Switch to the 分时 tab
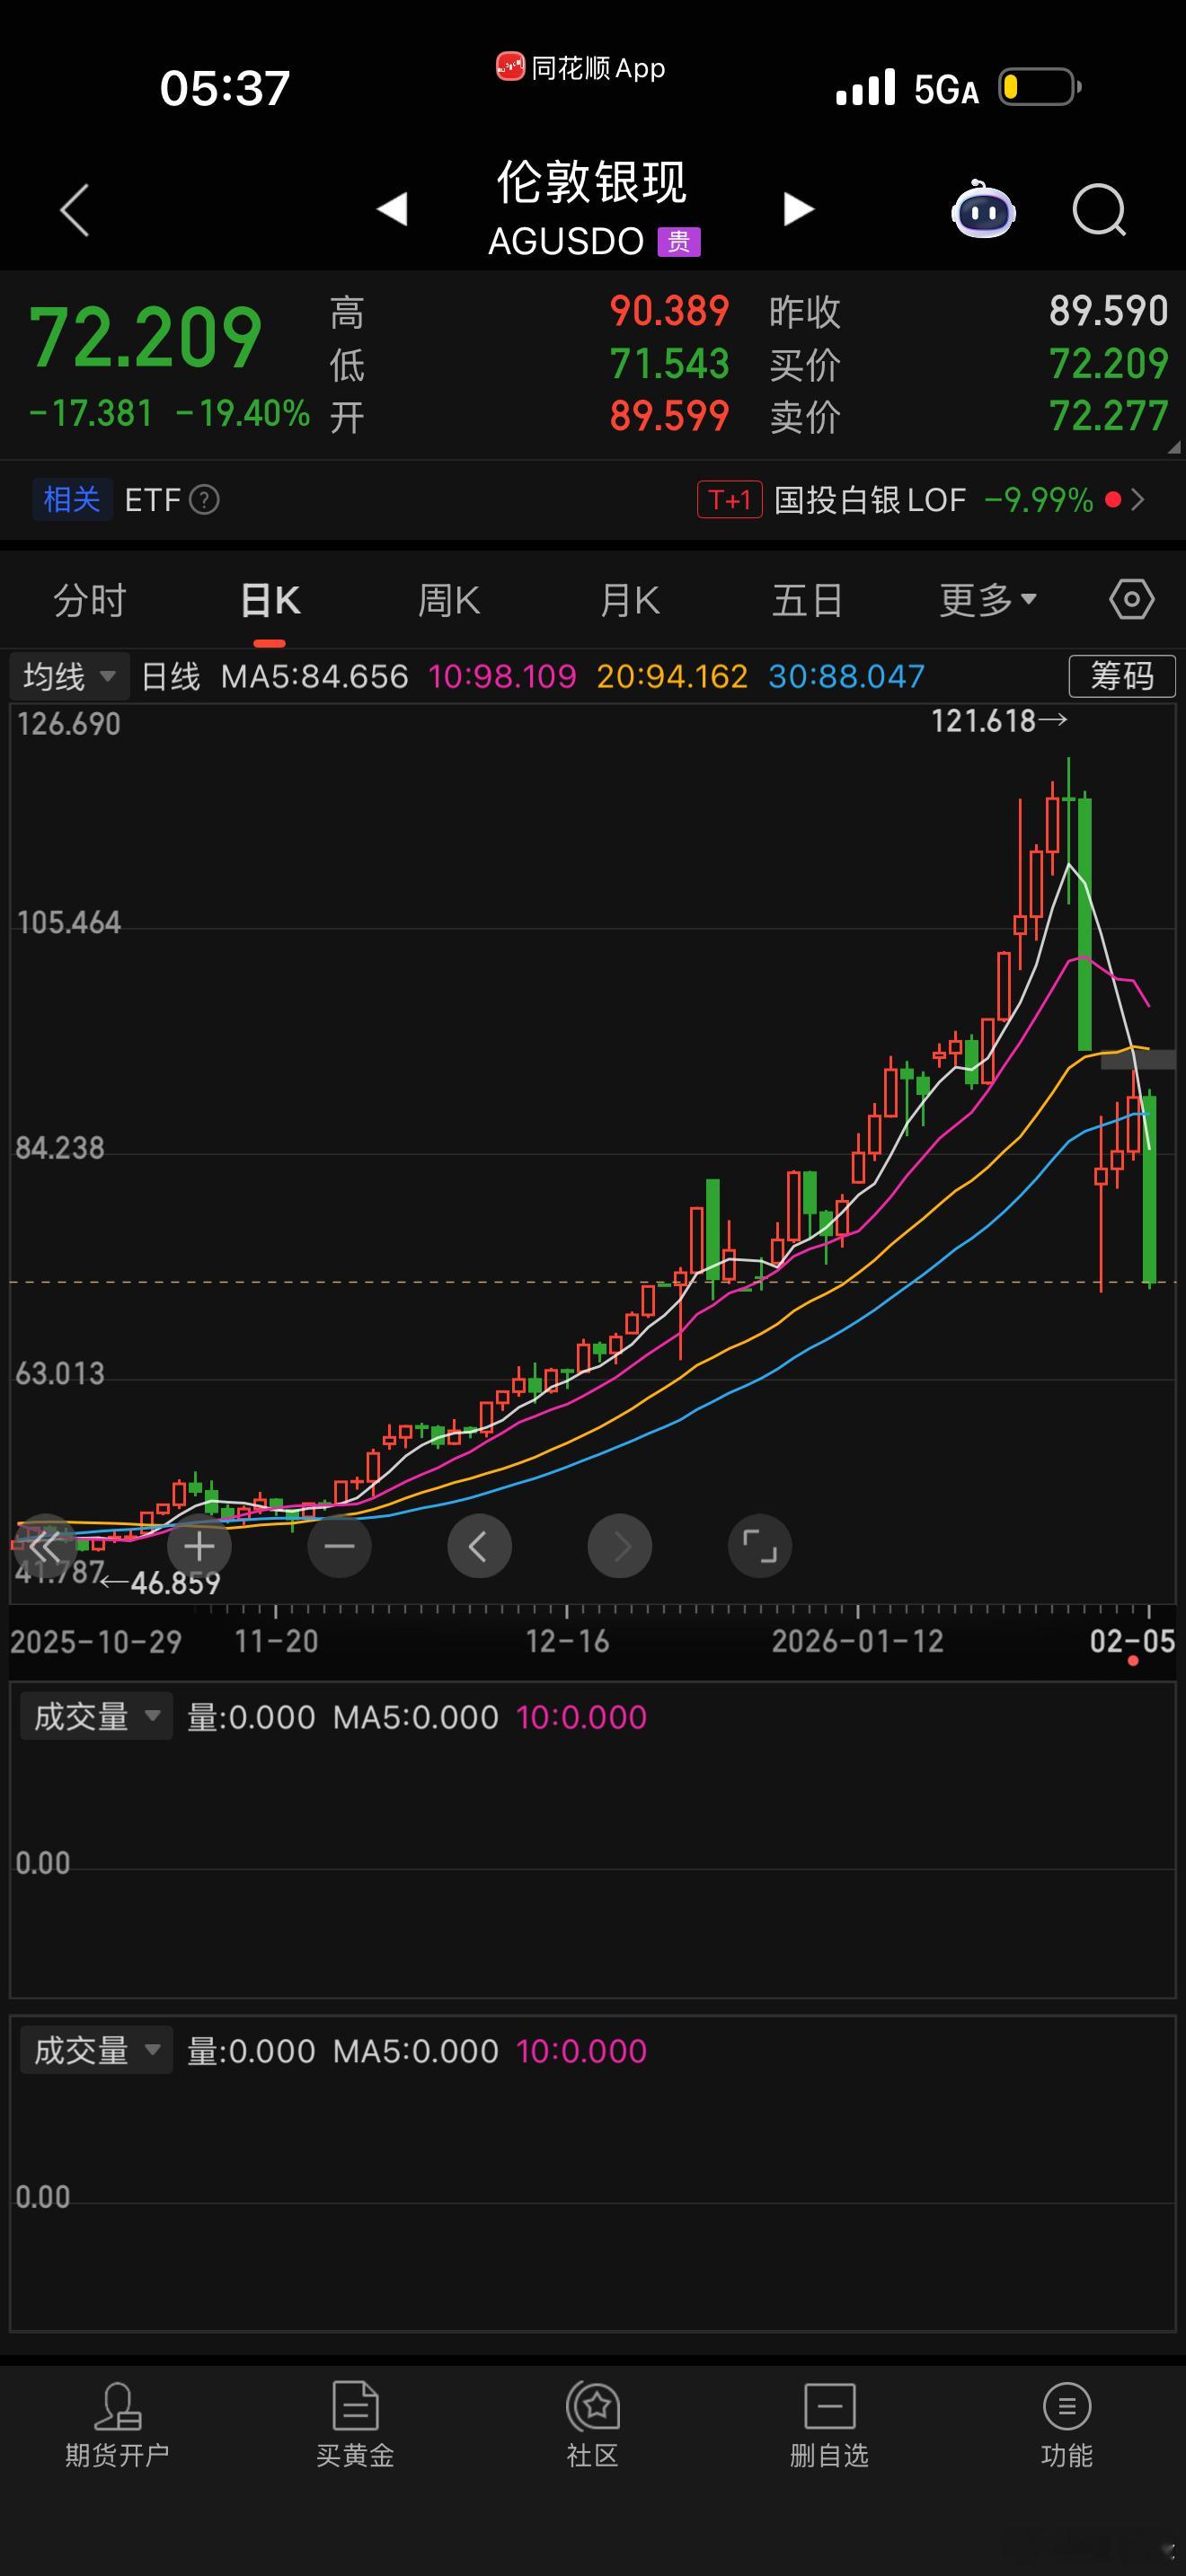Viewport: 1186px width, 2576px height. click(x=90, y=601)
